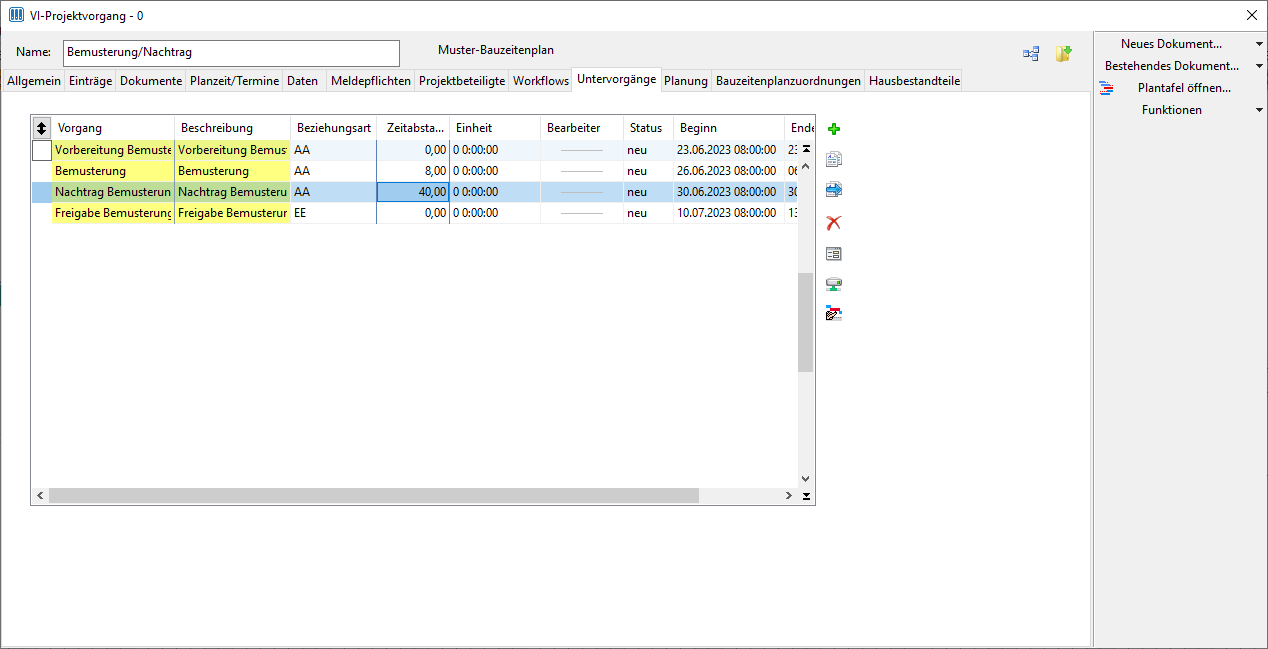Click the Einheit column header
1268x649 pixels.
tap(495, 128)
